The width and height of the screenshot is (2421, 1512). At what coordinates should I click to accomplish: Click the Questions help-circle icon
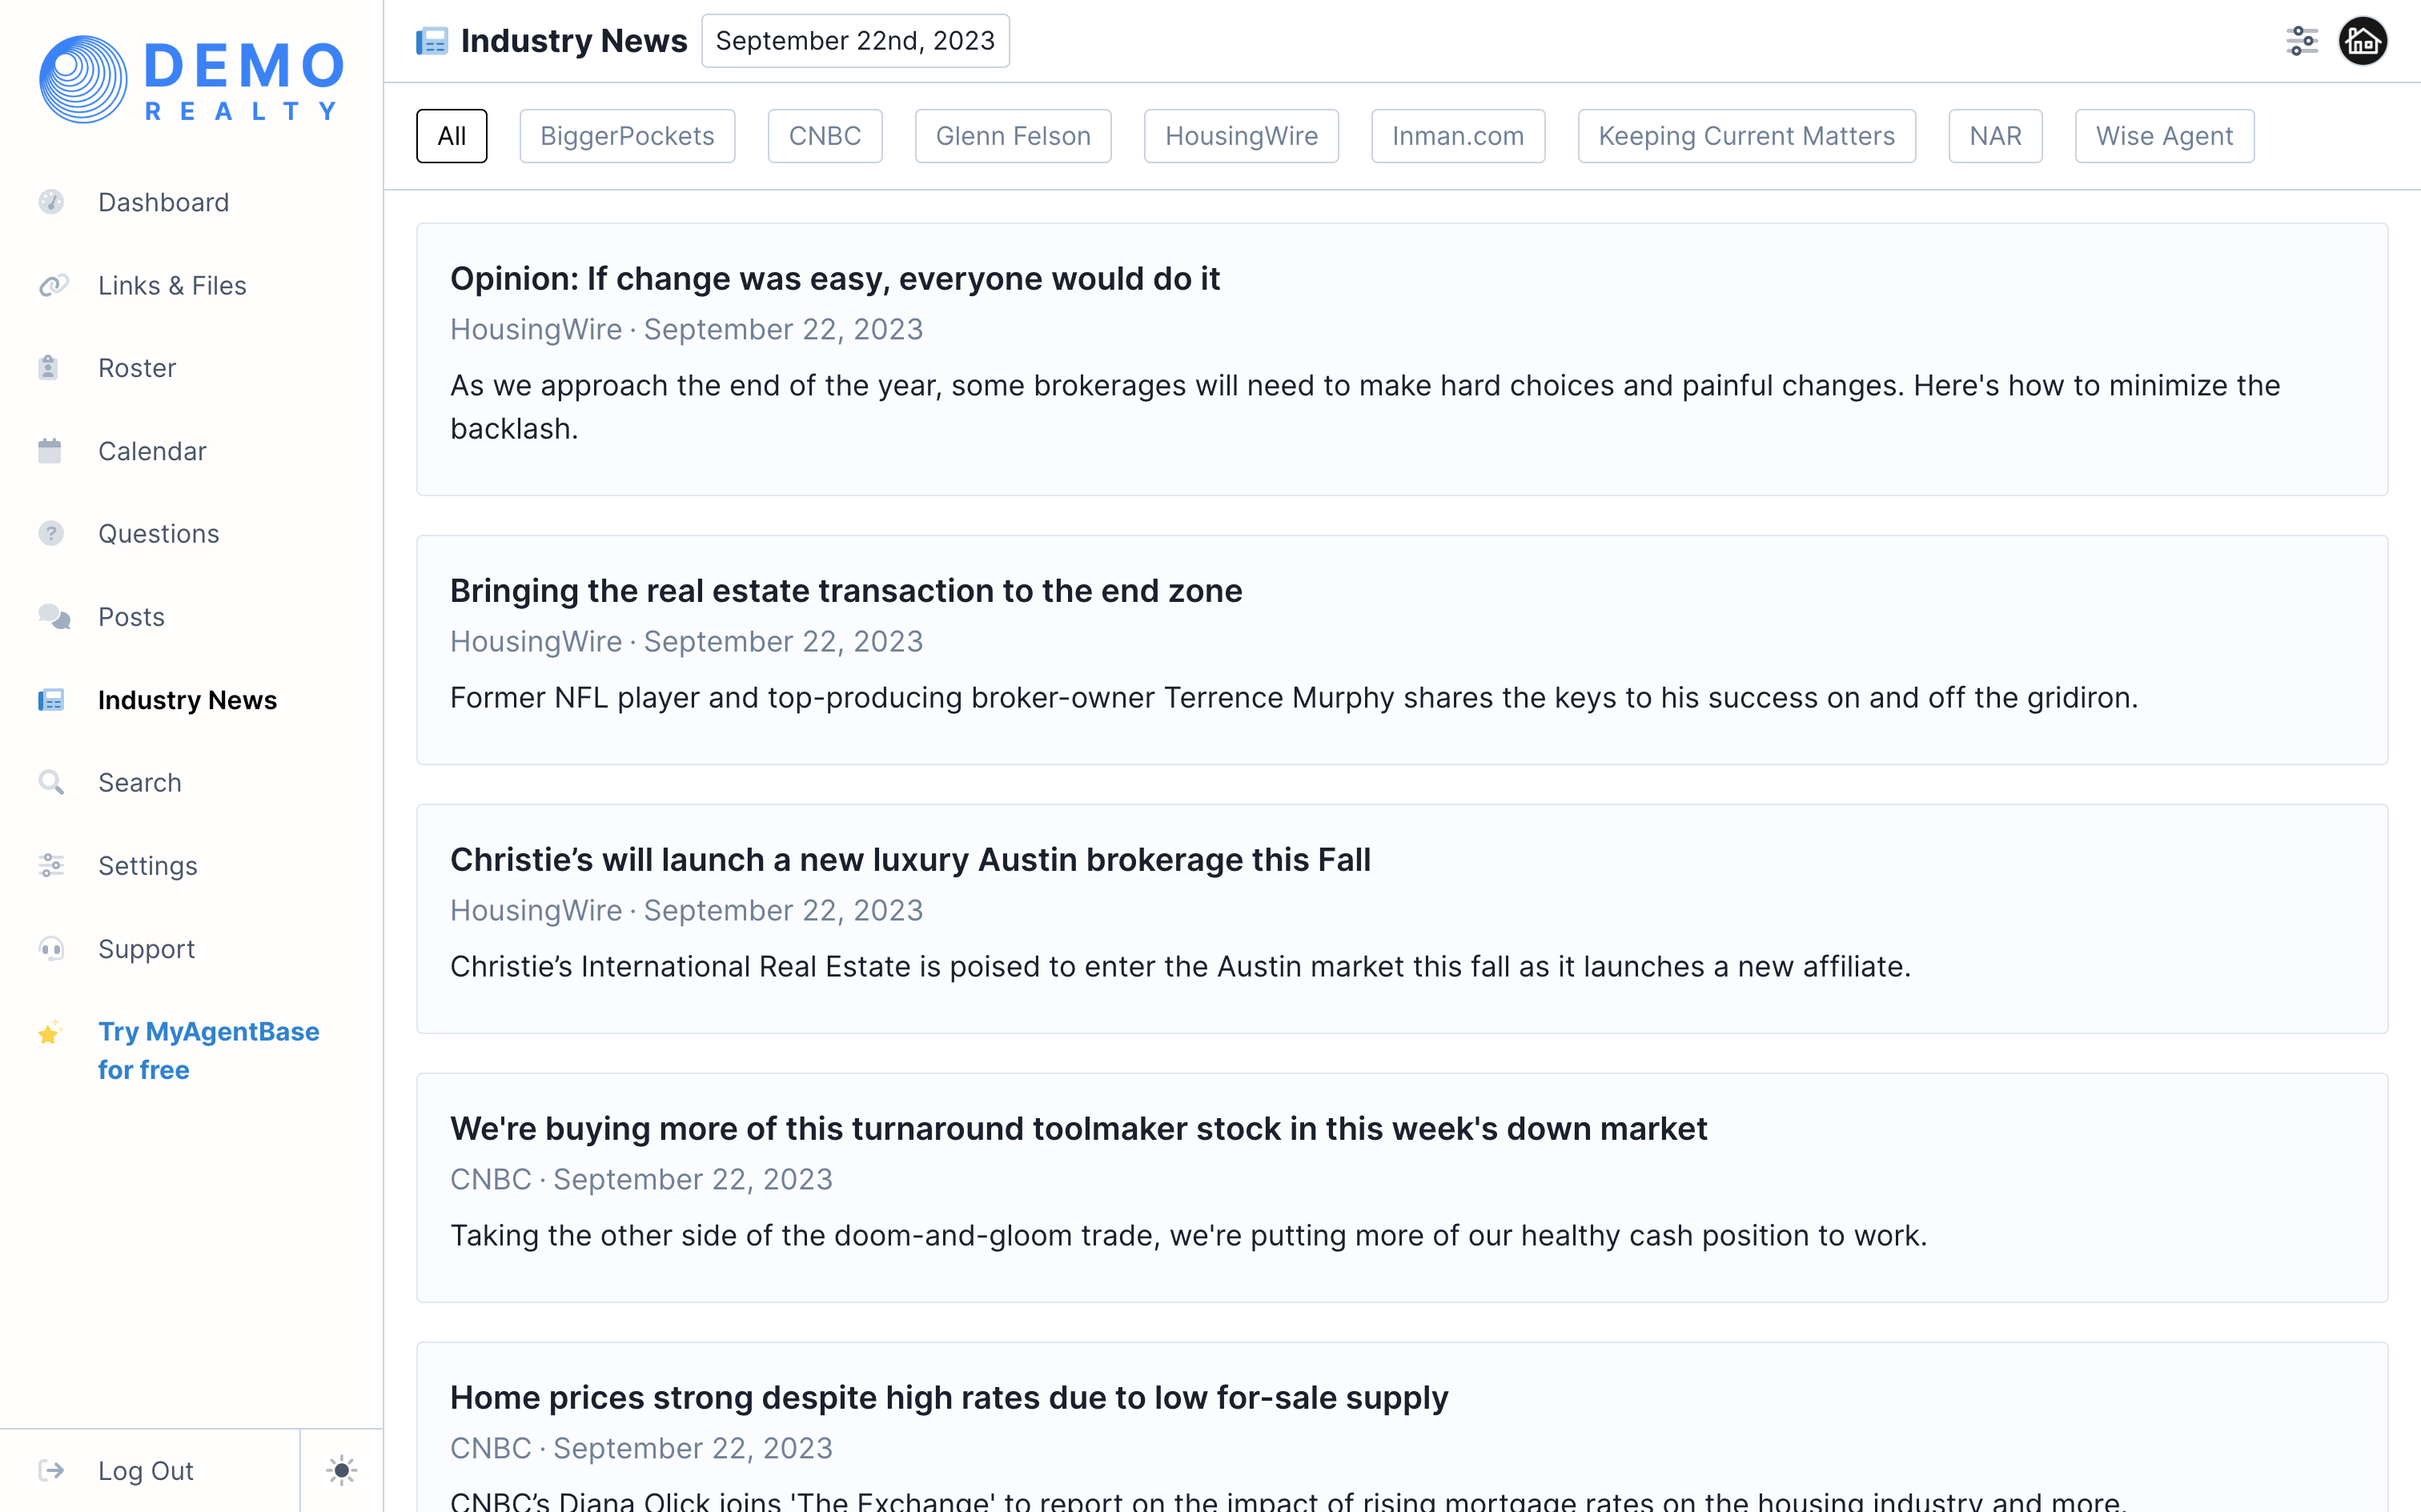[x=51, y=534]
